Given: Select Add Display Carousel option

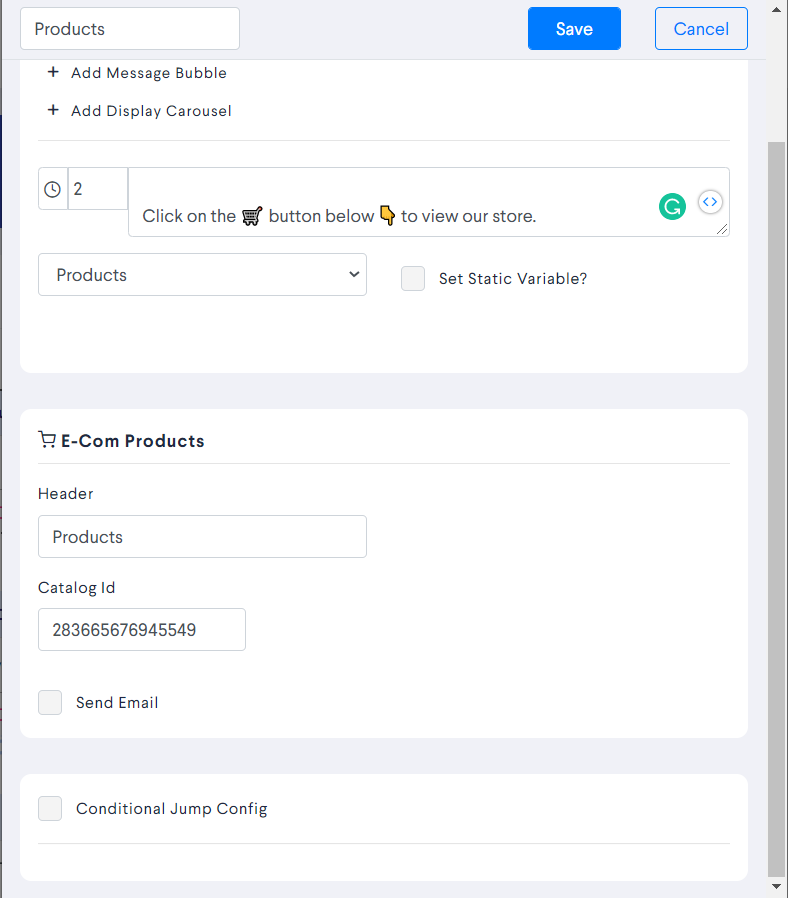Looking at the screenshot, I should coord(151,111).
